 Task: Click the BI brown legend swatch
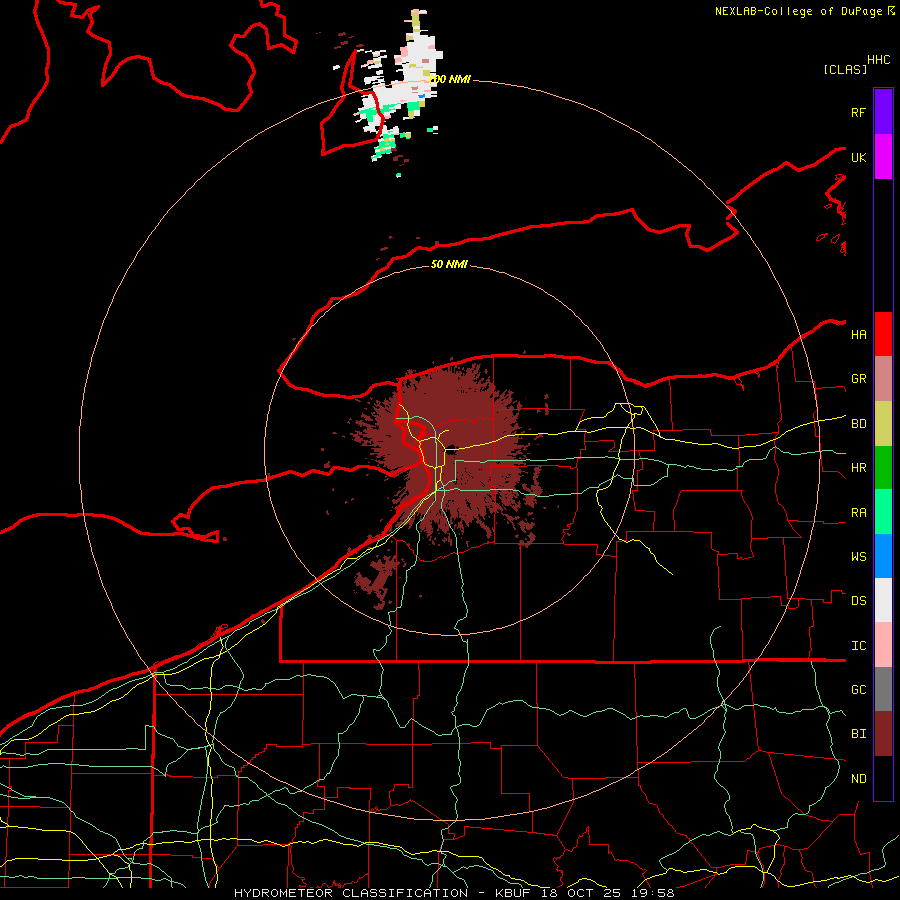pos(883,733)
